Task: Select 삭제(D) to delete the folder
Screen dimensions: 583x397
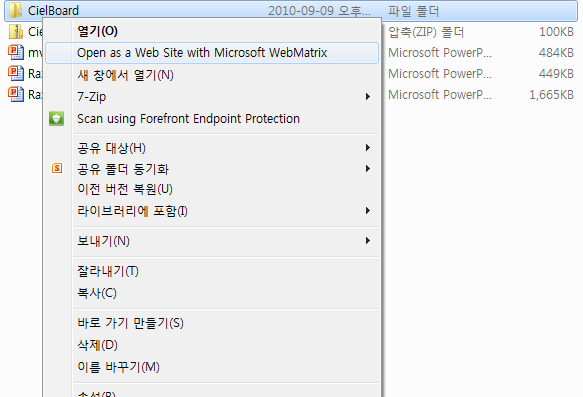Action: coord(212,345)
